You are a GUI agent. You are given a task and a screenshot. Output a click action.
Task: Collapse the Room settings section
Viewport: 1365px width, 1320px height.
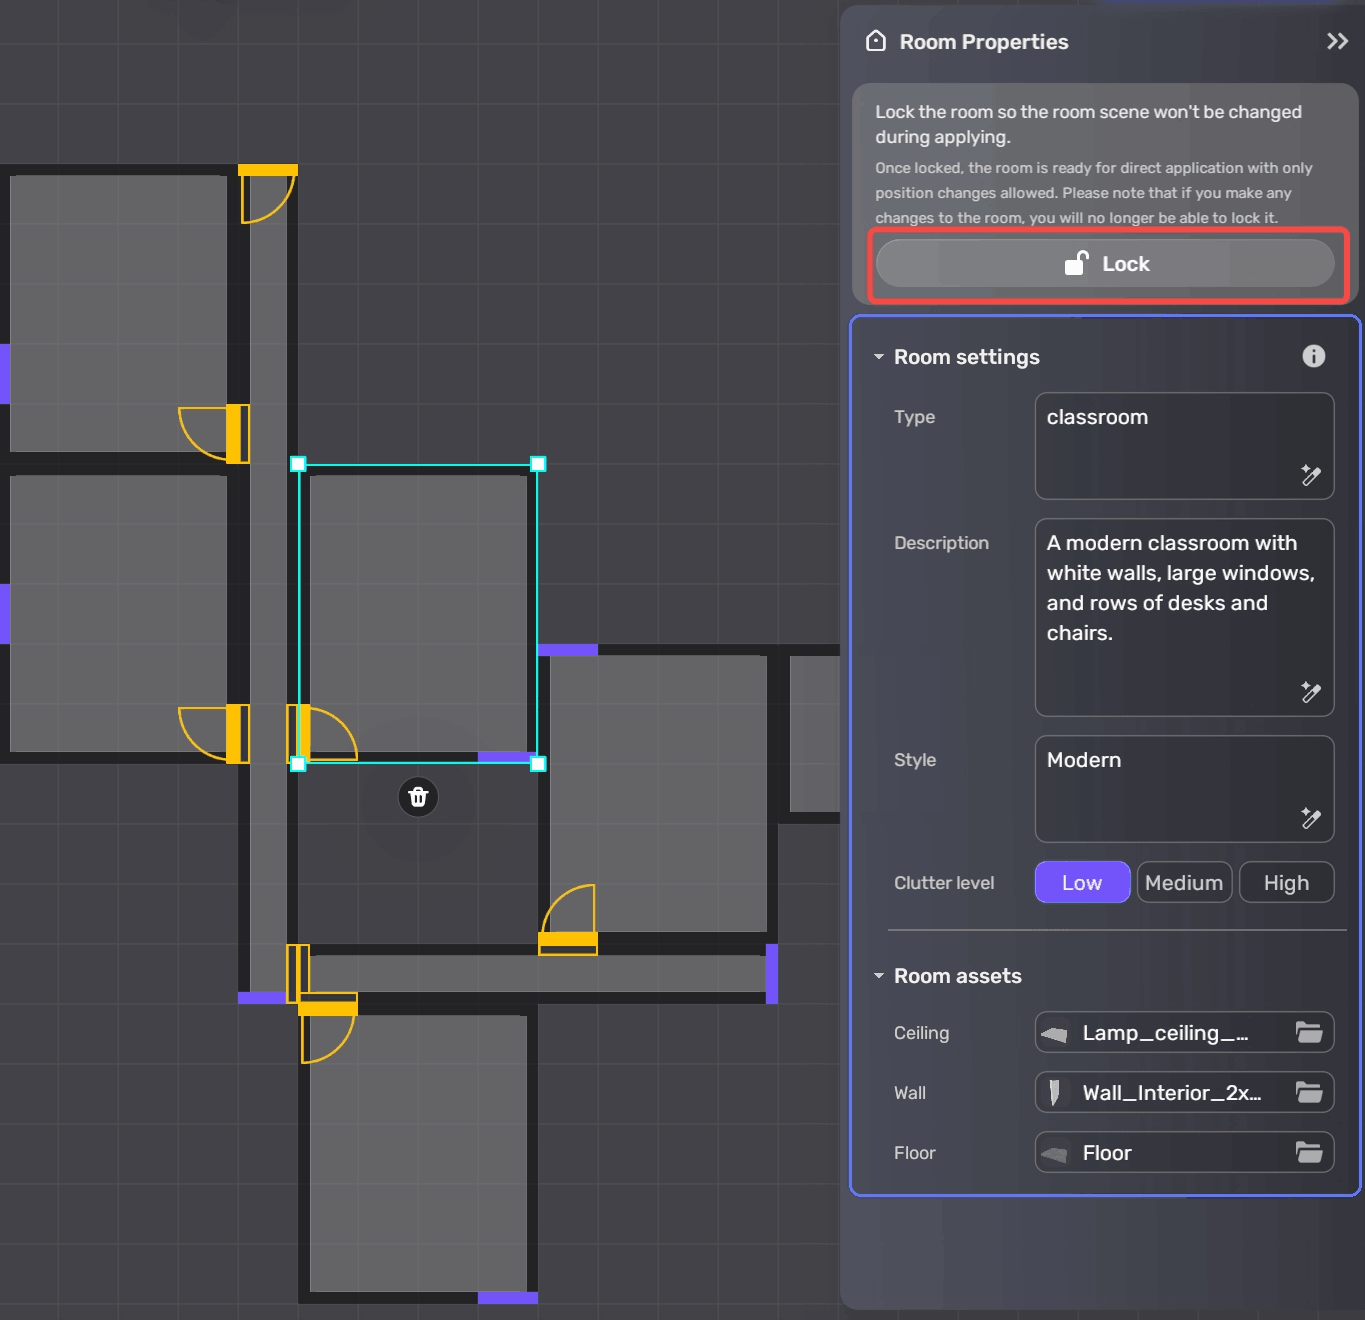879,357
